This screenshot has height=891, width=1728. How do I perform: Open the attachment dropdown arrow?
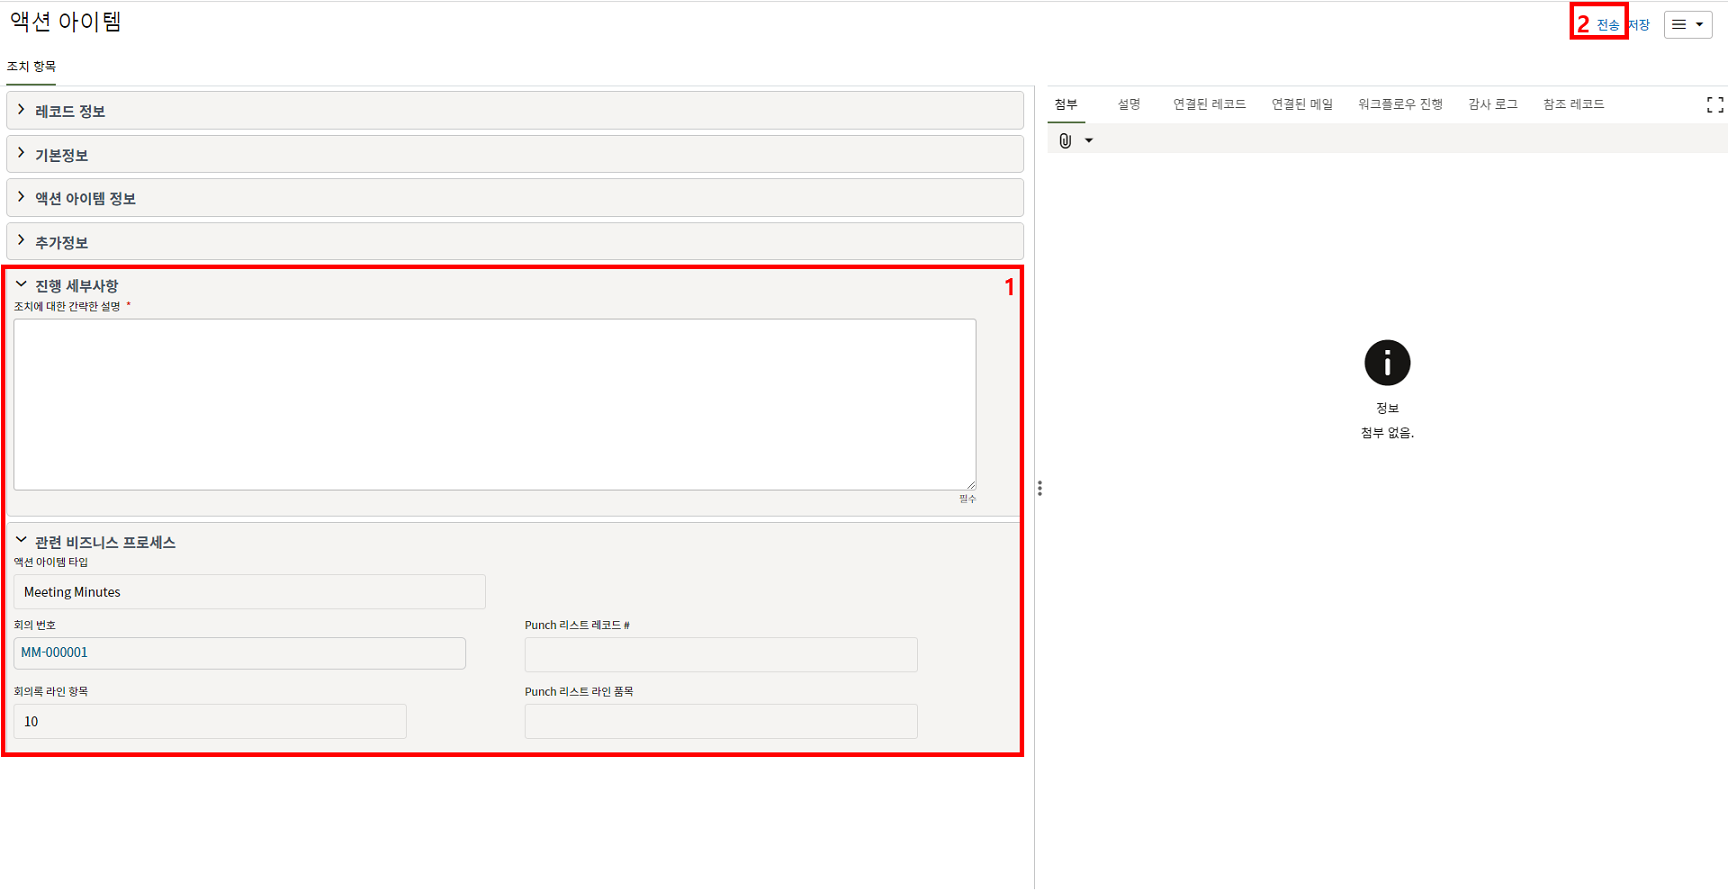tap(1089, 141)
